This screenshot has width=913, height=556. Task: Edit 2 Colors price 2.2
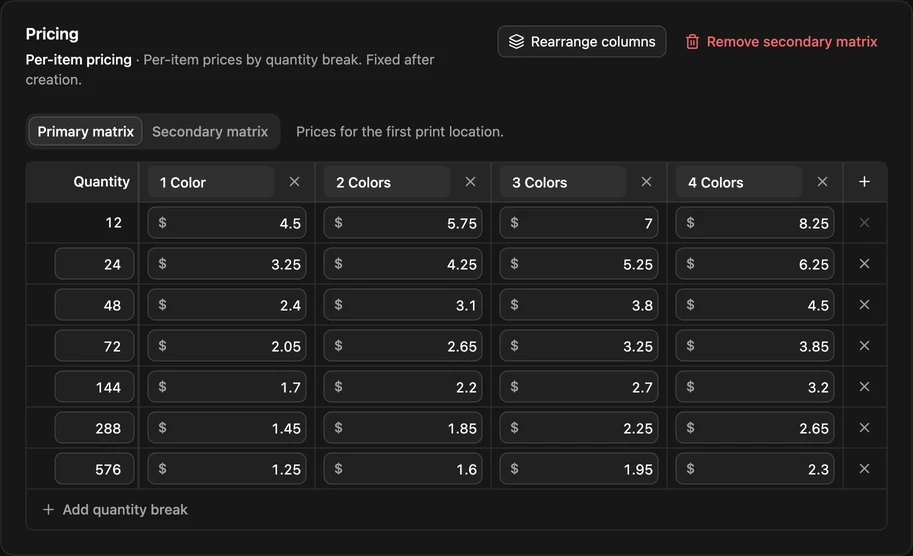(403, 387)
